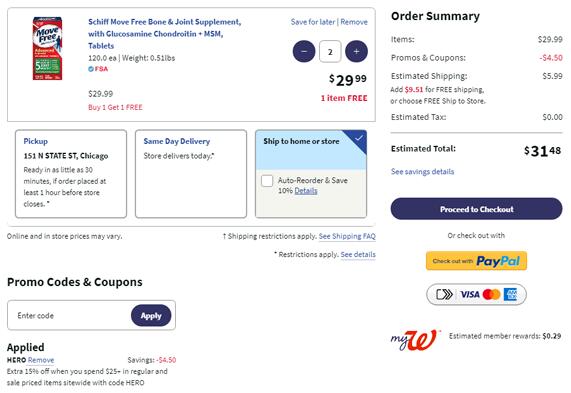571x393 pixels.
Task: Click the Move Free product image
Action: click(47, 48)
